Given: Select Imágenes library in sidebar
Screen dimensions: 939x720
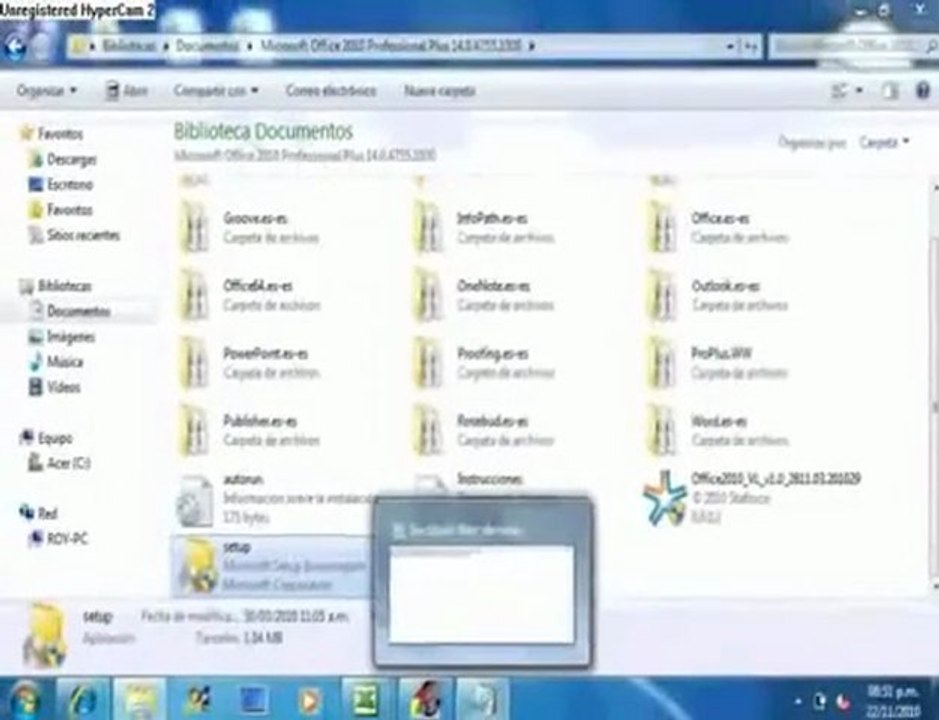Looking at the screenshot, I should [x=62, y=337].
